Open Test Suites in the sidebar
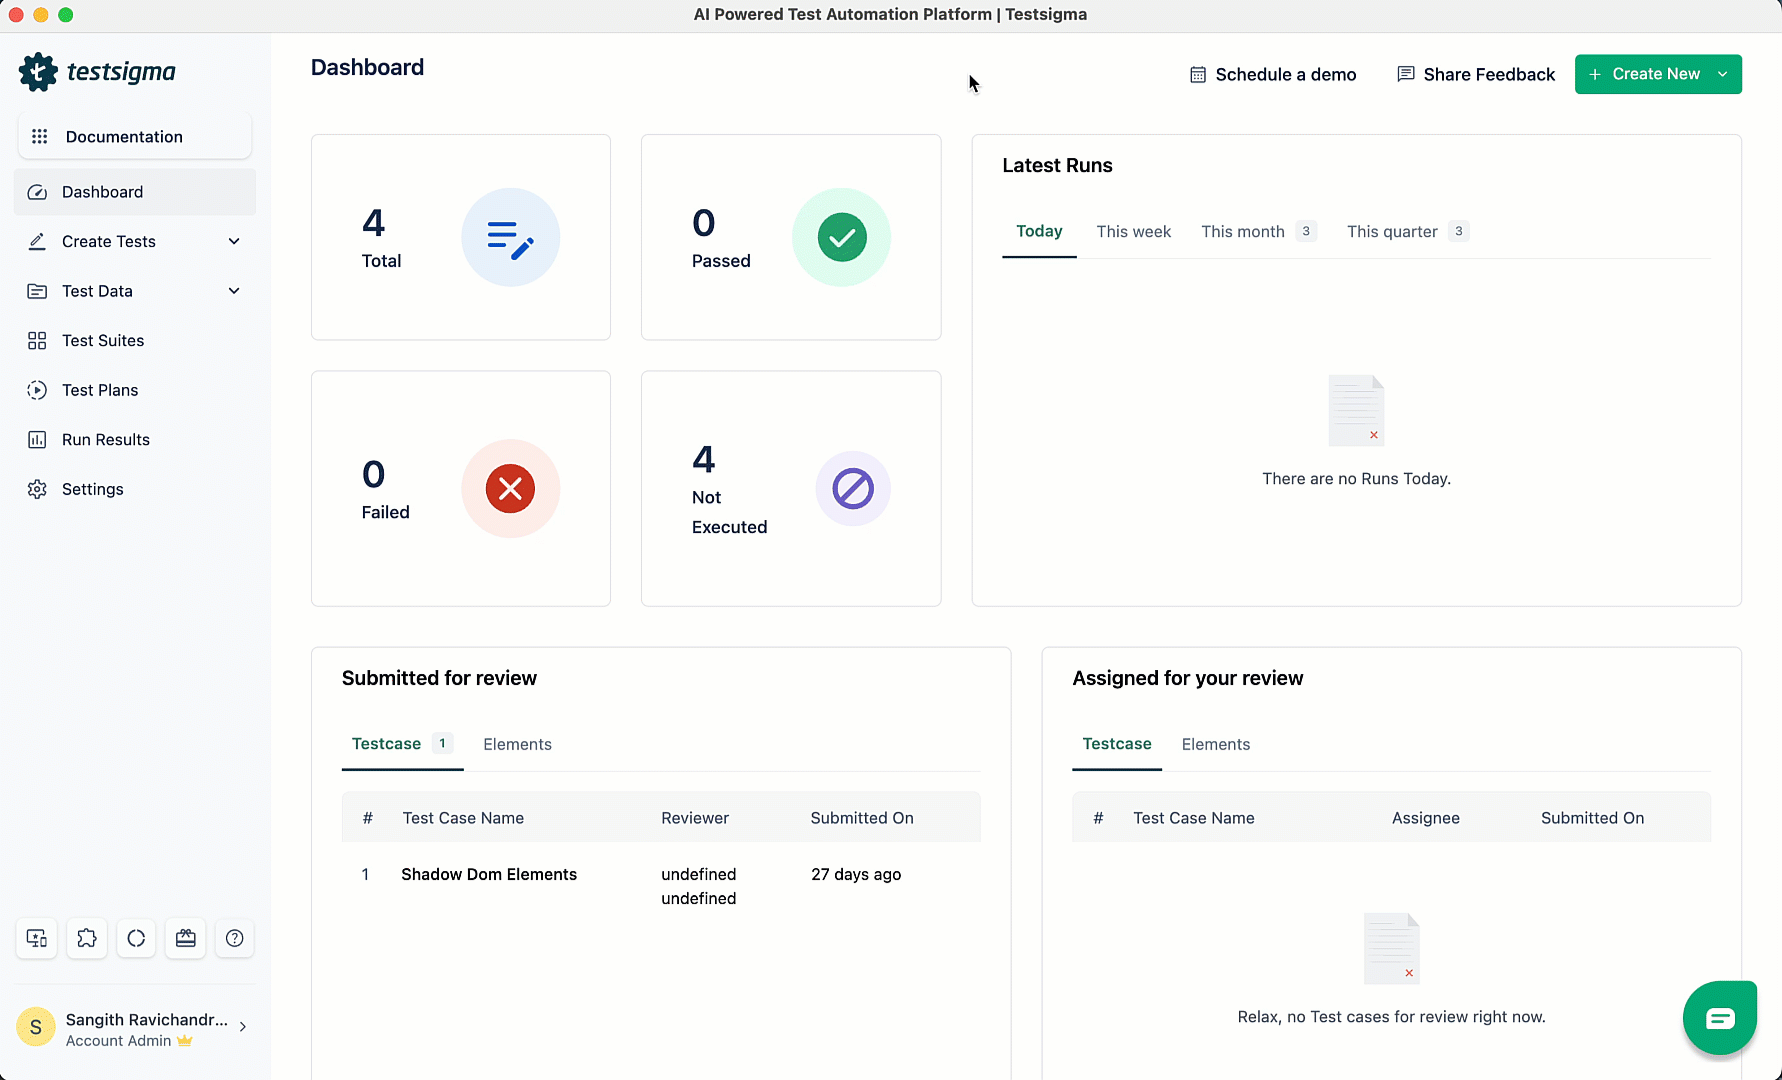The height and width of the screenshot is (1080, 1782). click(135, 341)
